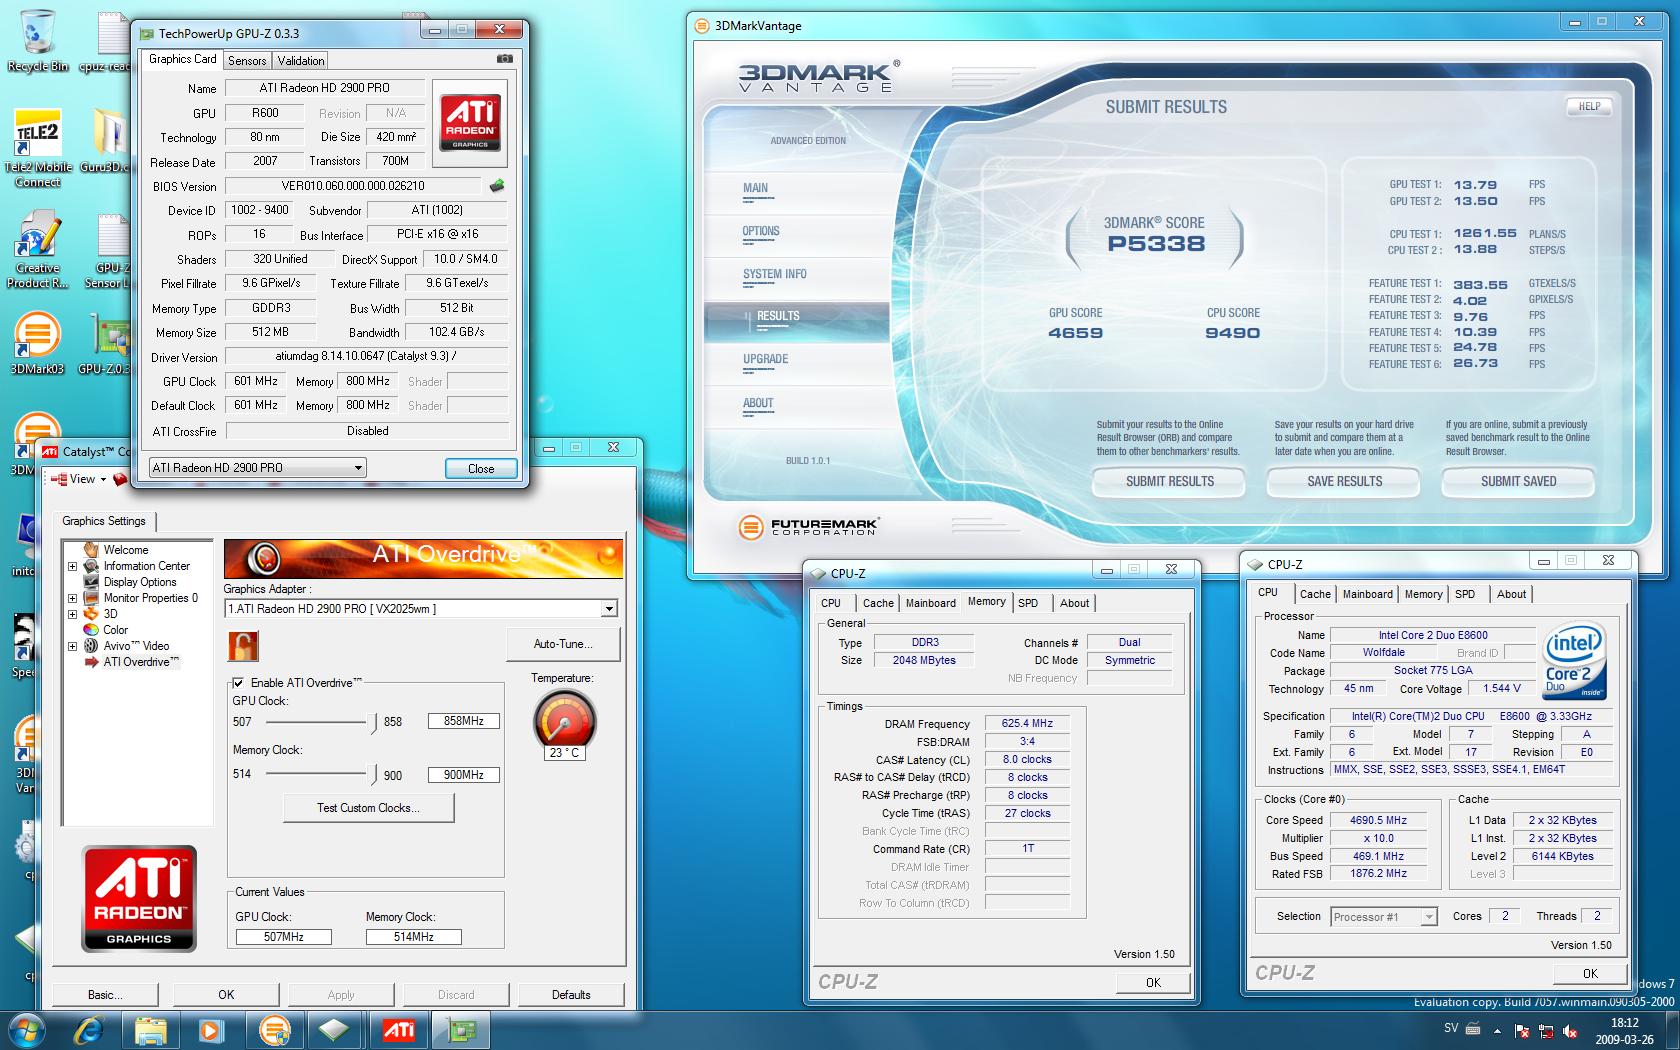Viewport: 1680px width, 1050px height.
Task: Click the Welcome hand icon in Catalyst tree
Action: point(91,549)
